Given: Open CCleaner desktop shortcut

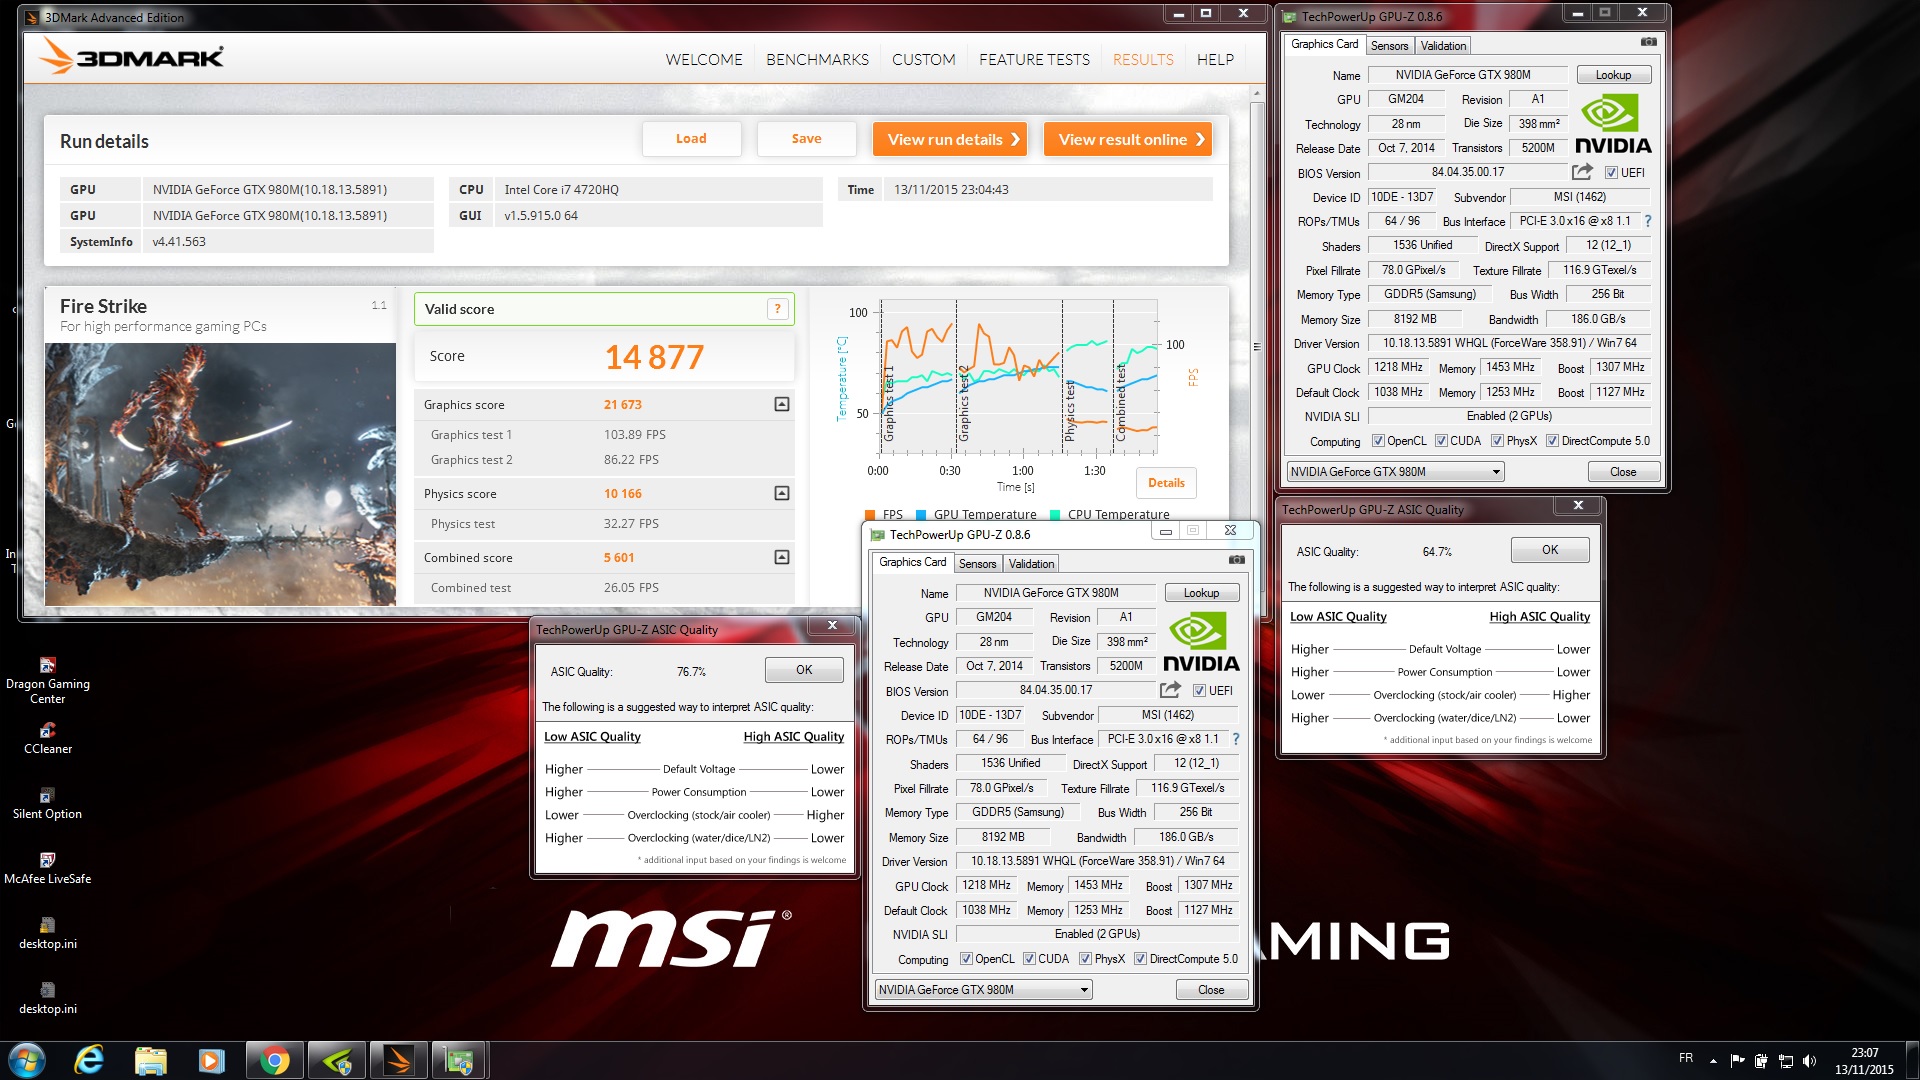Looking at the screenshot, I should click(x=47, y=738).
